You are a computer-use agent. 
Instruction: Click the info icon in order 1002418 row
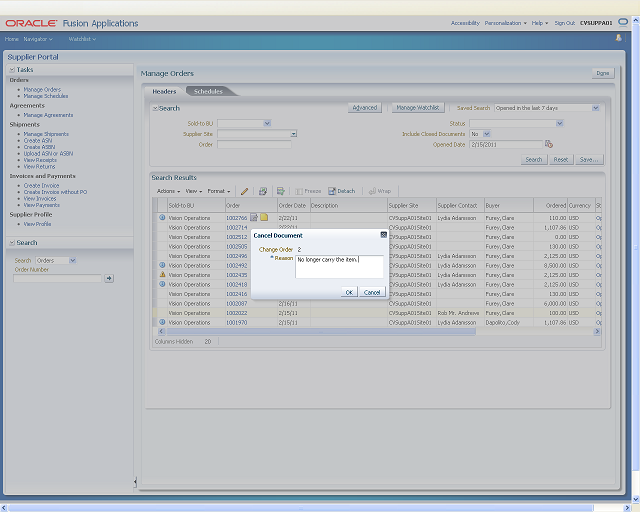click(x=162, y=284)
